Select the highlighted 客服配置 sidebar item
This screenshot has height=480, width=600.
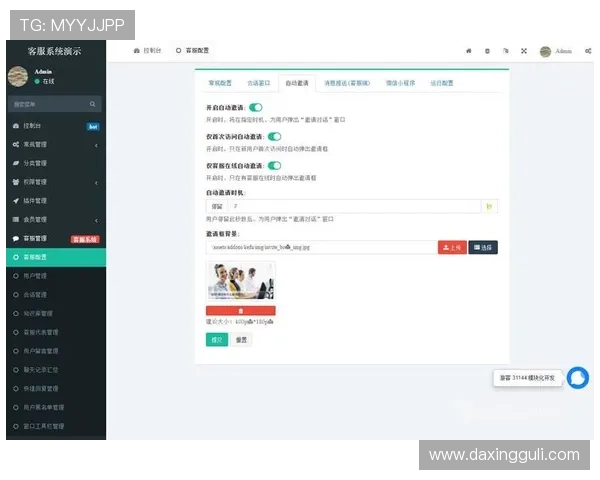point(56,257)
